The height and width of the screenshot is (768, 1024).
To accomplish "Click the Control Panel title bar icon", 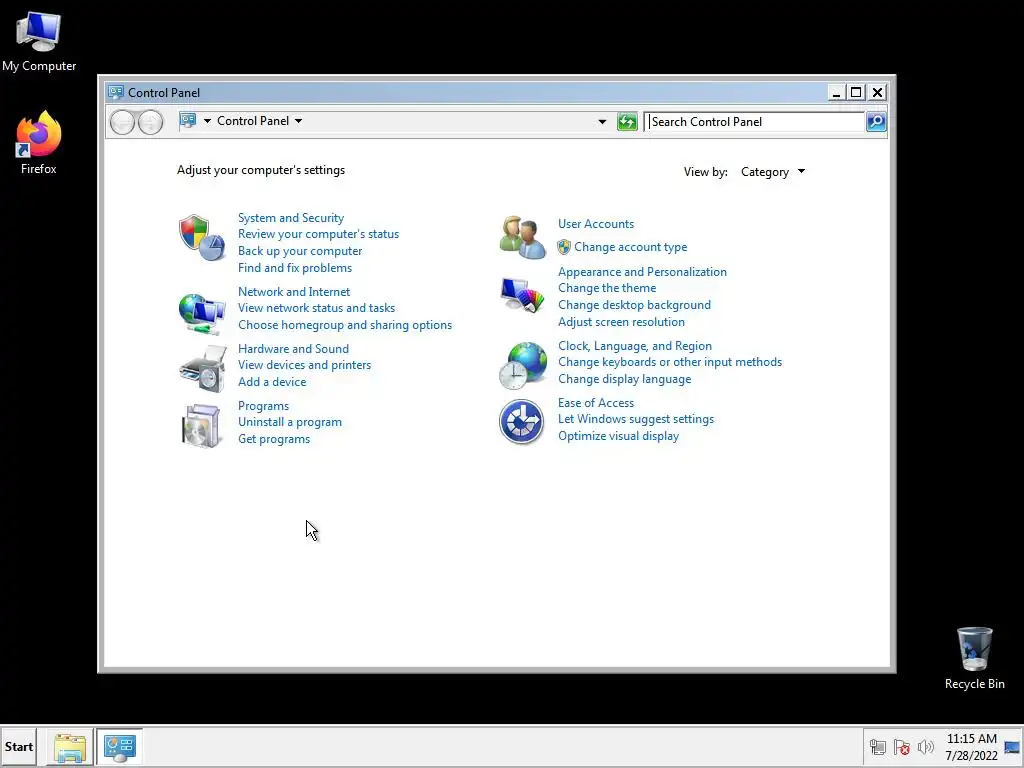I will click(x=116, y=92).
